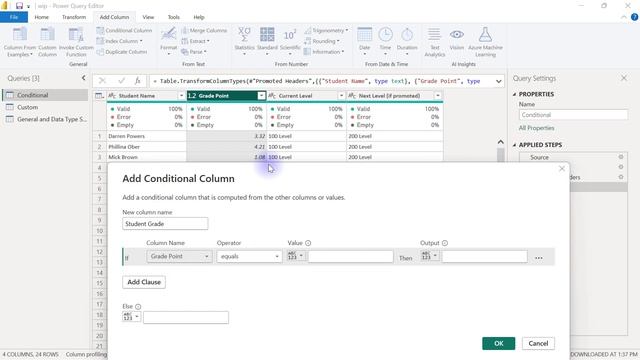Open Vision AI insight
The height and width of the screenshot is (360, 640).
[457, 40]
